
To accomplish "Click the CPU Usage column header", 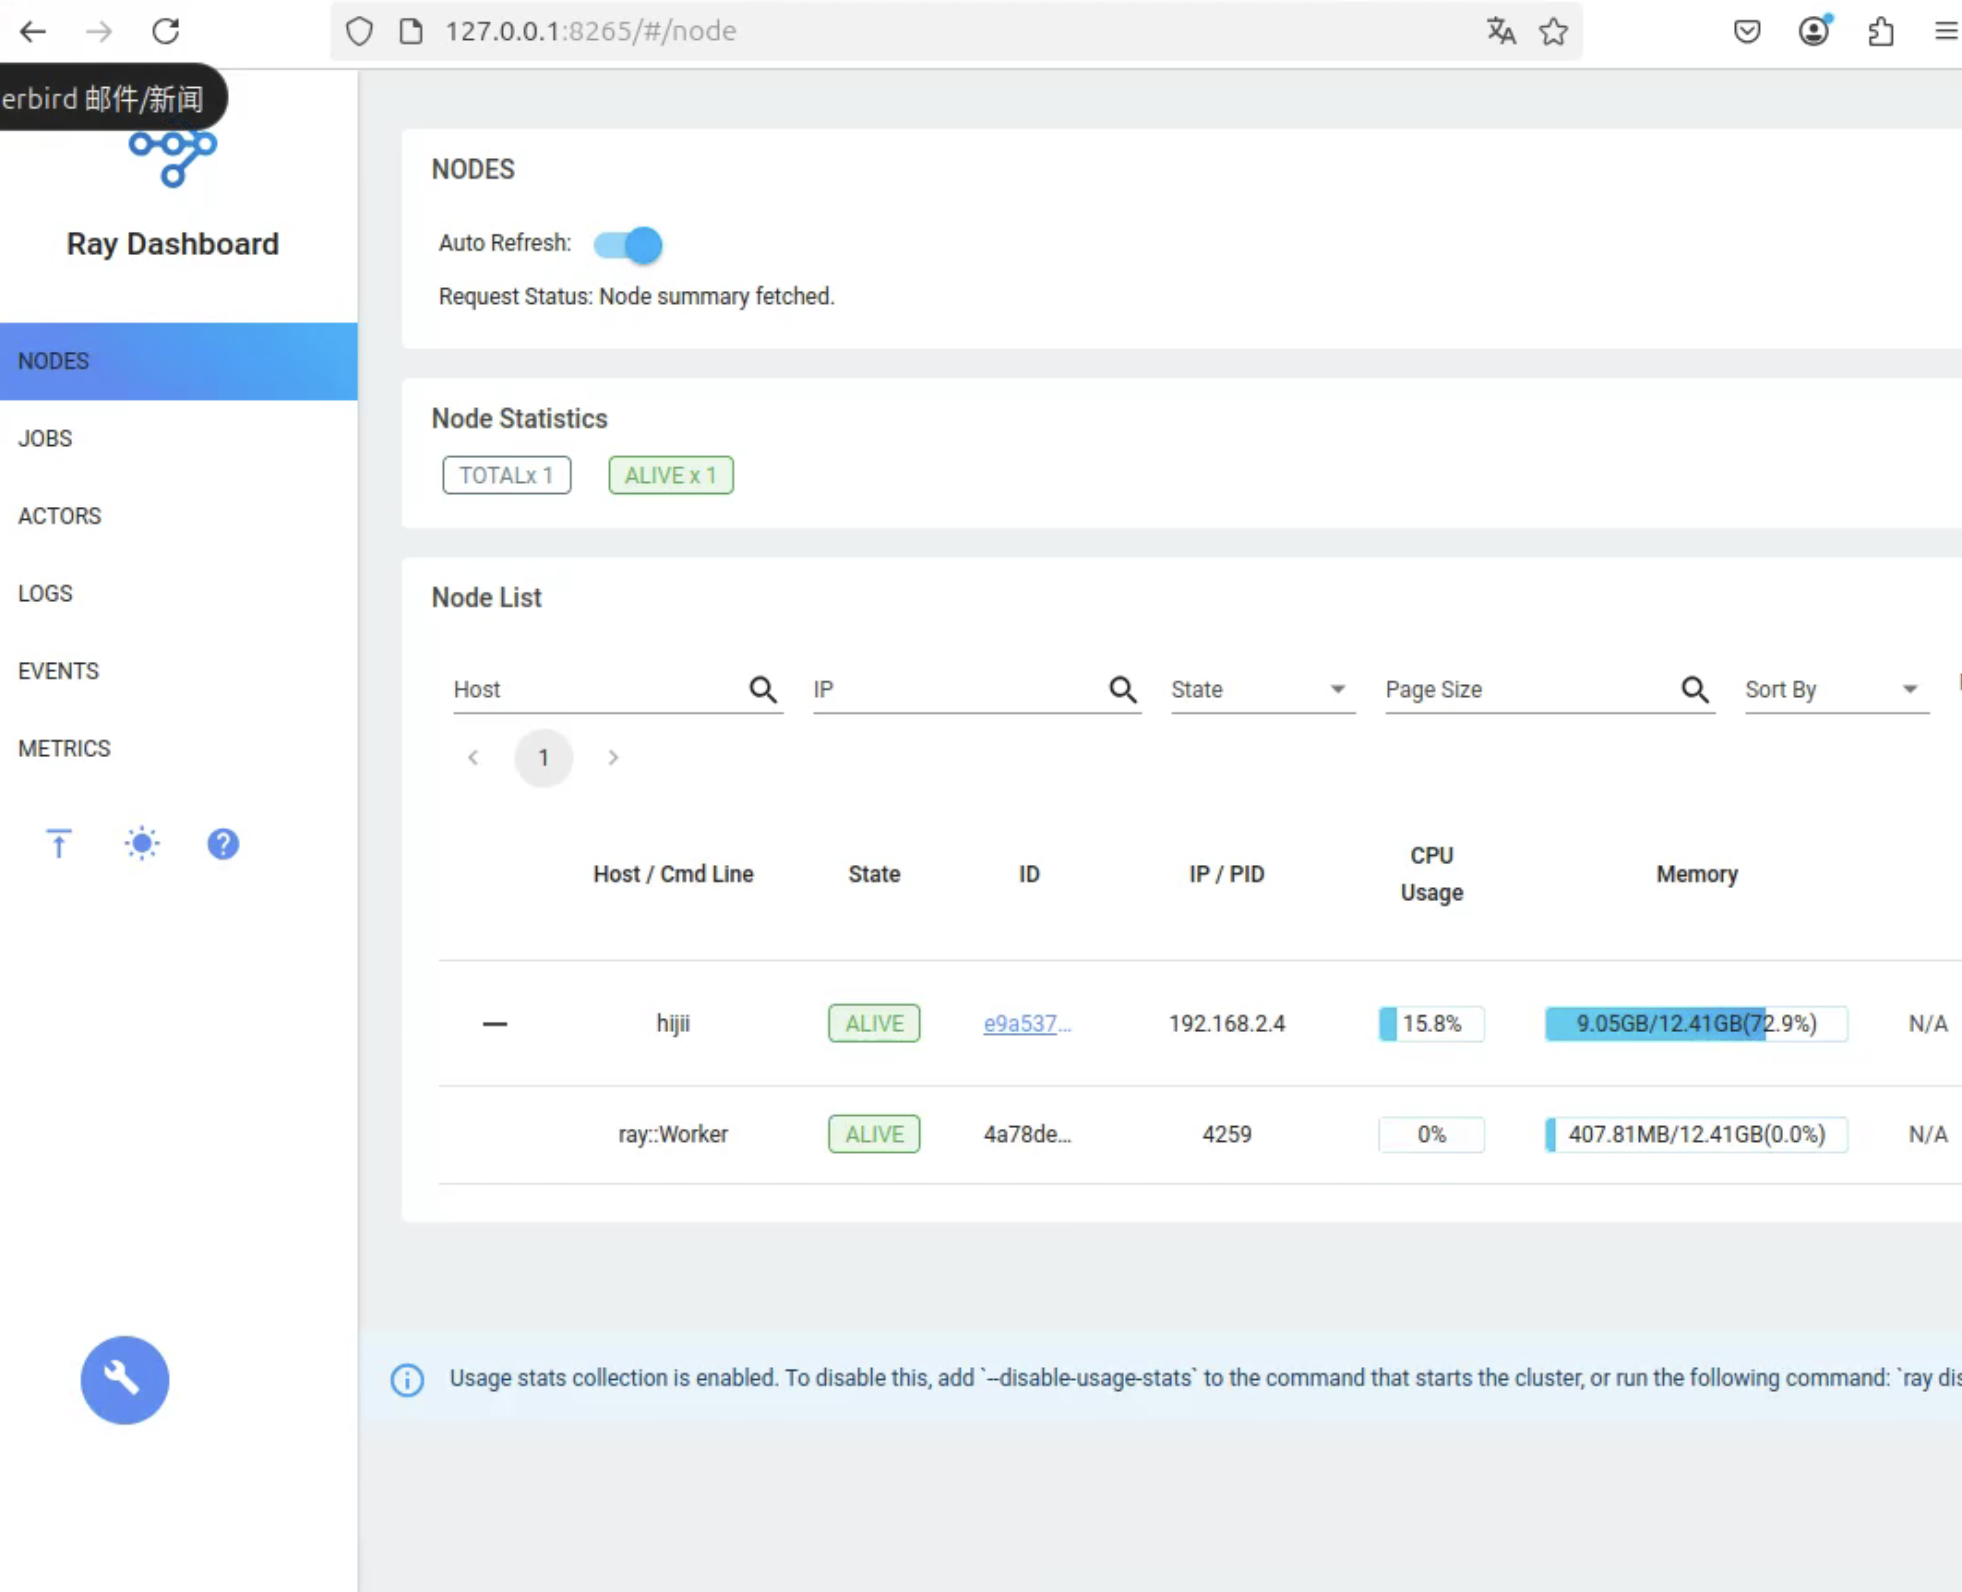I will click(1431, 874).
